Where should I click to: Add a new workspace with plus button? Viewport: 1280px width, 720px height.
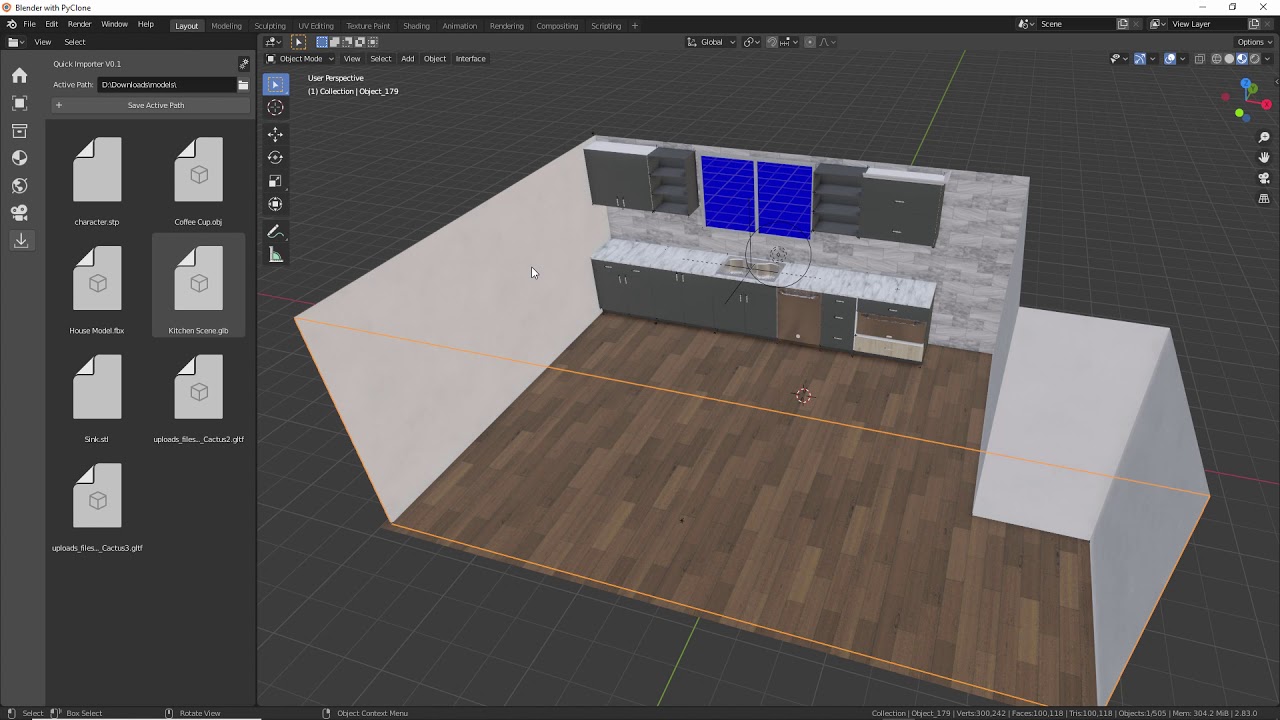pyautogui.click(x=634, y=25)
